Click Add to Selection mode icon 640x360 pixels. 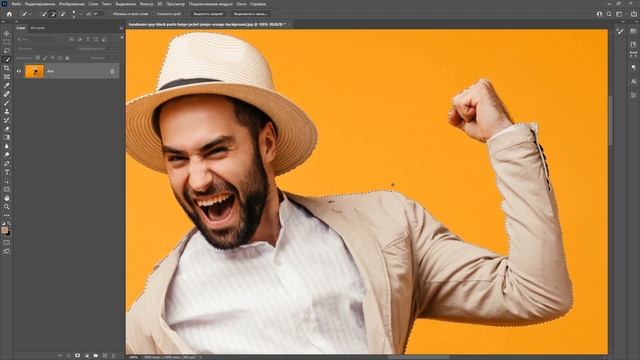click(x=53, y=14)
